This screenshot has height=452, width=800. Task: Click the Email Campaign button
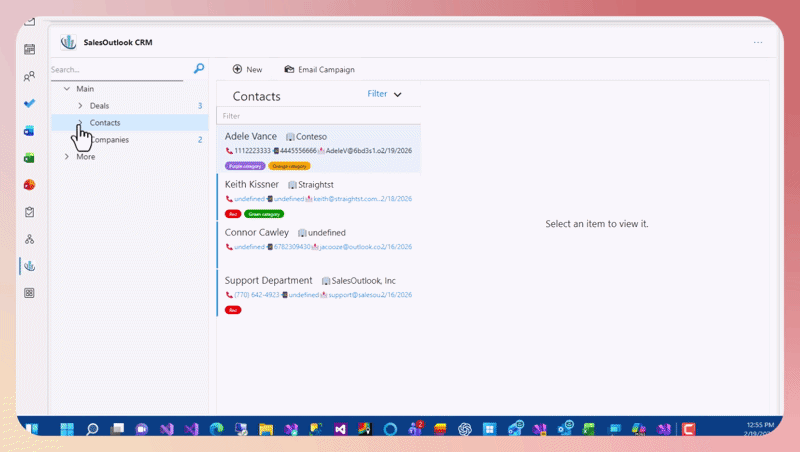click(319, 69)
